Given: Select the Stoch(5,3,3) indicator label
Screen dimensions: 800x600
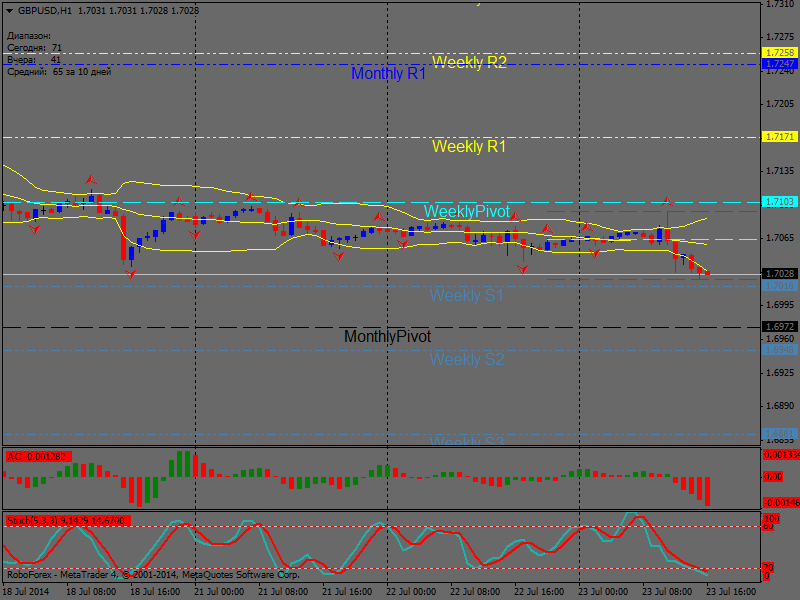Looking at the screenshot, I should (65, 521).
